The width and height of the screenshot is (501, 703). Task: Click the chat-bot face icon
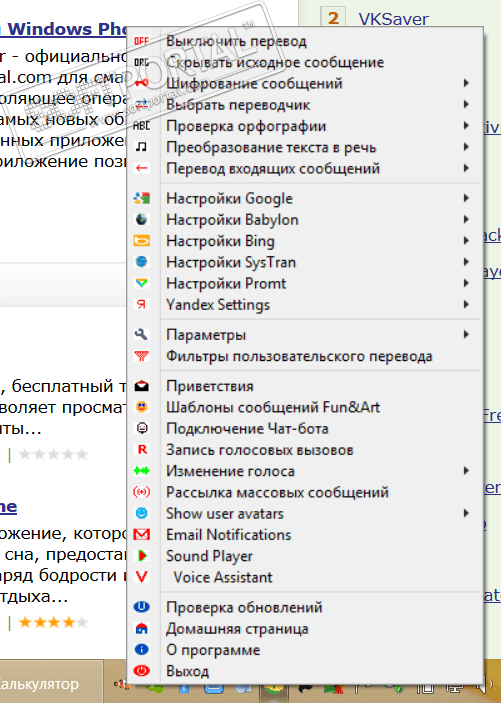click(141, 428)
